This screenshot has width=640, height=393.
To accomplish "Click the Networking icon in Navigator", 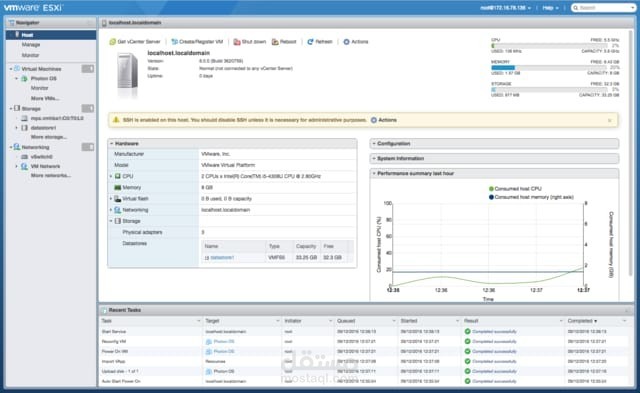I will pos(17,147).
